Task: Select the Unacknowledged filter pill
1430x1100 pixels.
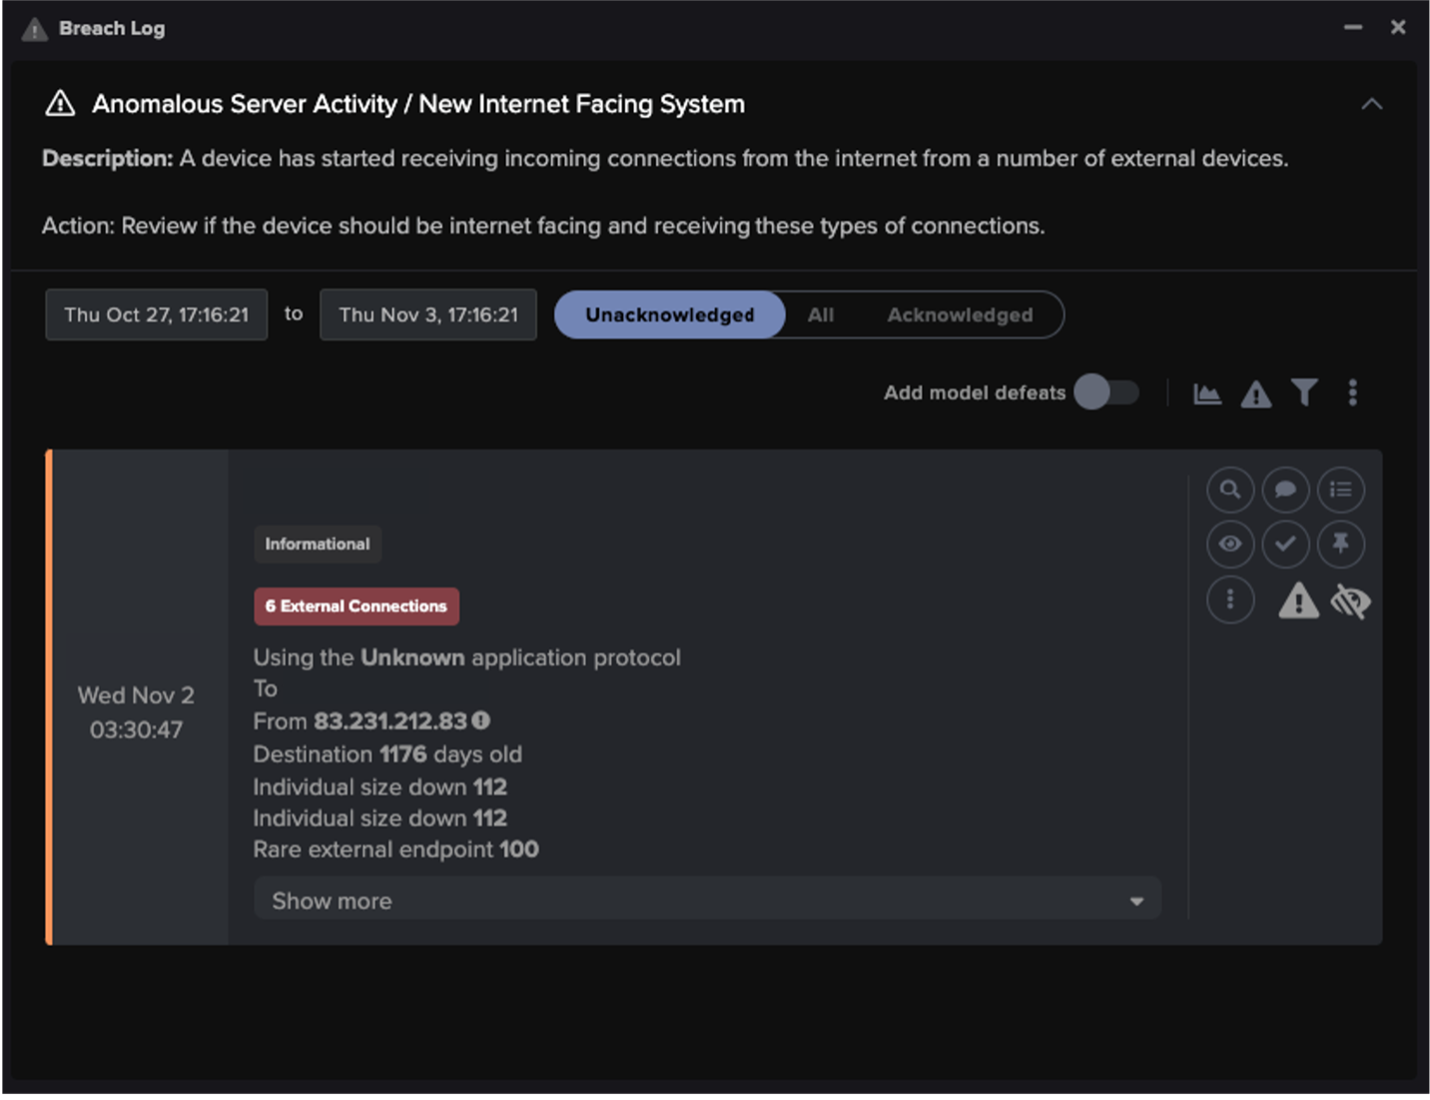Action: coord(669,314)
